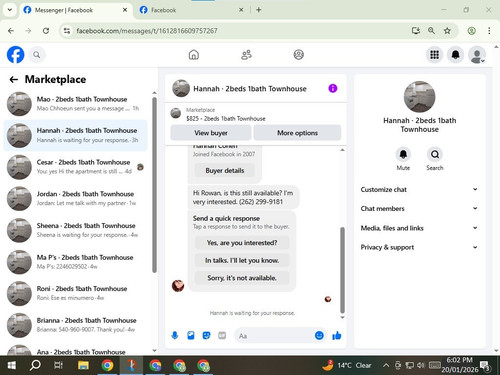
Task: Expand the Customize chat section
Action: 419,189
